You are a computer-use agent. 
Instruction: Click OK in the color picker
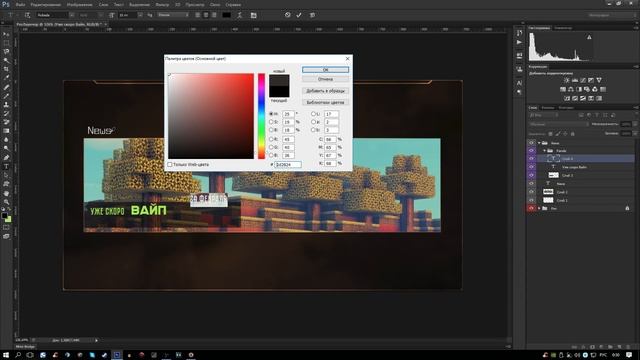coord(325,70)
